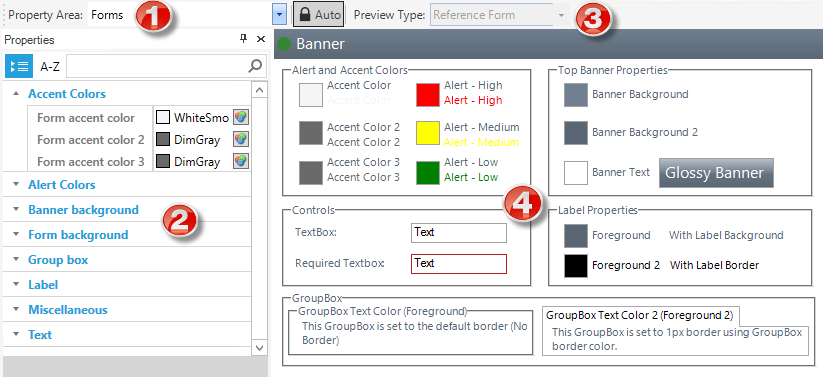This screenshot has width=823, height=377.
Task: Sort properties alphabetically with A-Z
Action: point(50,67)
